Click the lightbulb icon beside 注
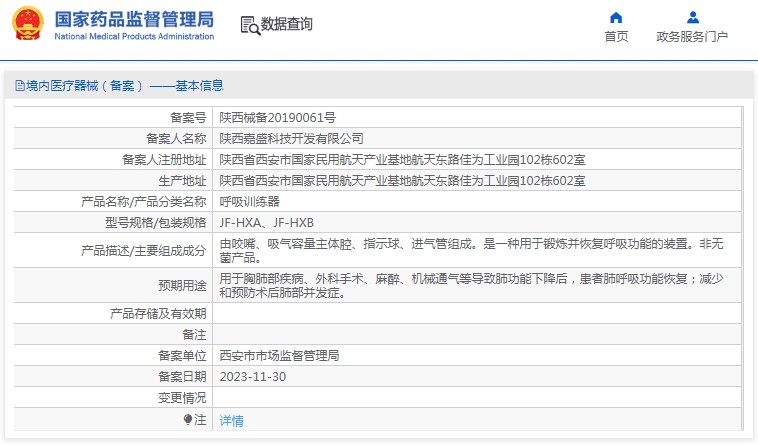Image resolution: width=758 pixels, height=445 pixels. pos(188,419)
